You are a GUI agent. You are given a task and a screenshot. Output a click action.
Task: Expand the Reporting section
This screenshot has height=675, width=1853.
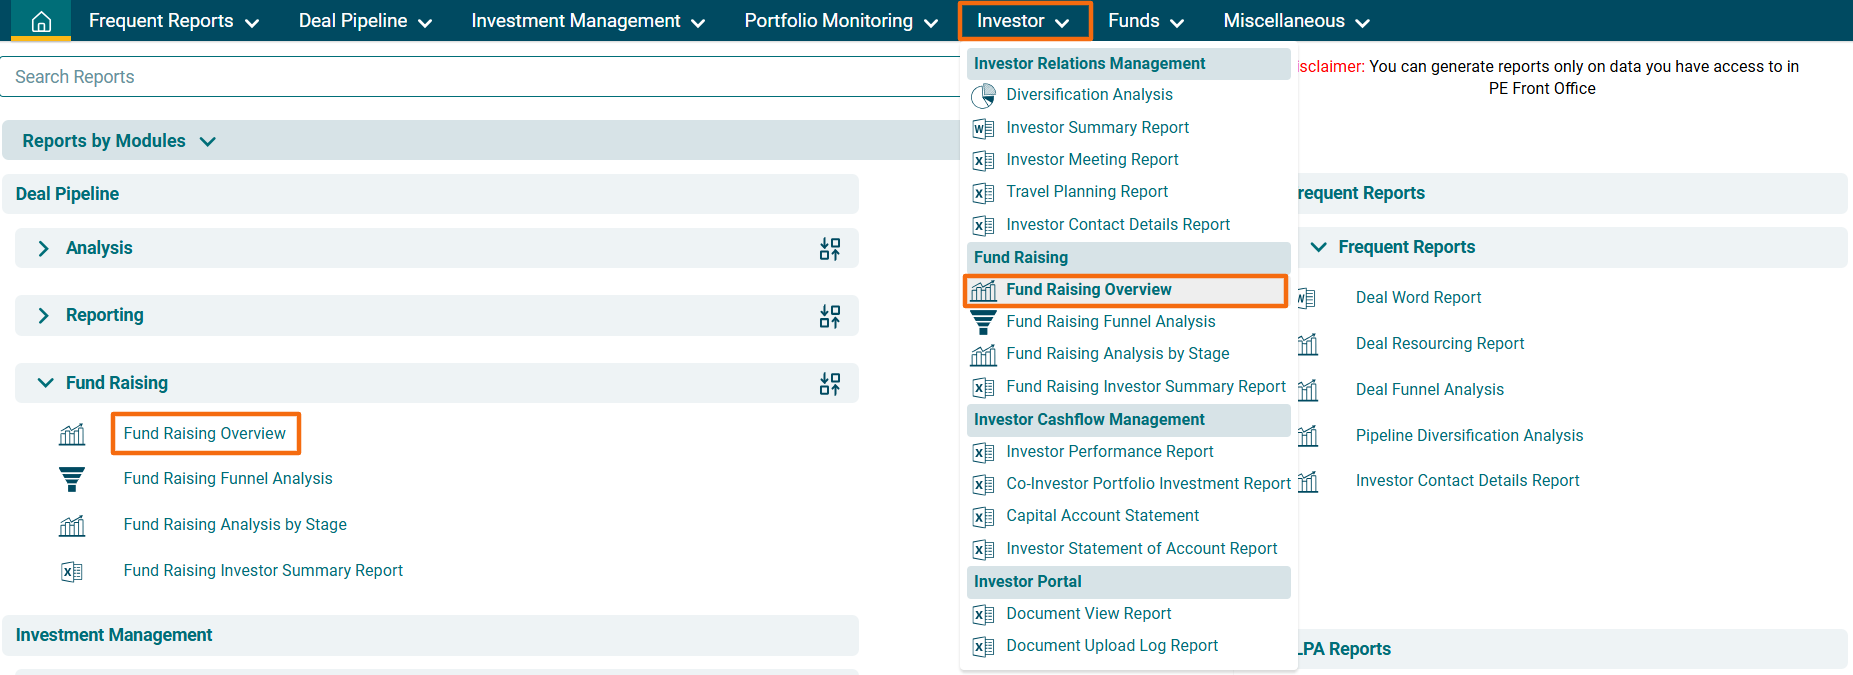[x=43, y=316]
